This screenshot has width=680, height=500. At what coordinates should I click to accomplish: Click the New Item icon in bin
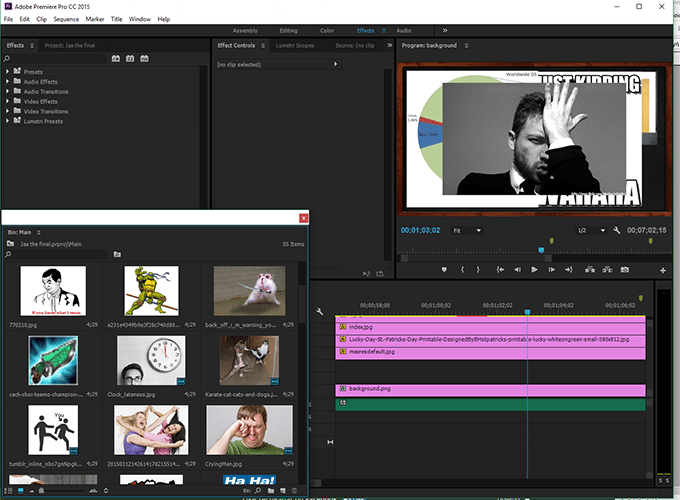click(283, 490)
